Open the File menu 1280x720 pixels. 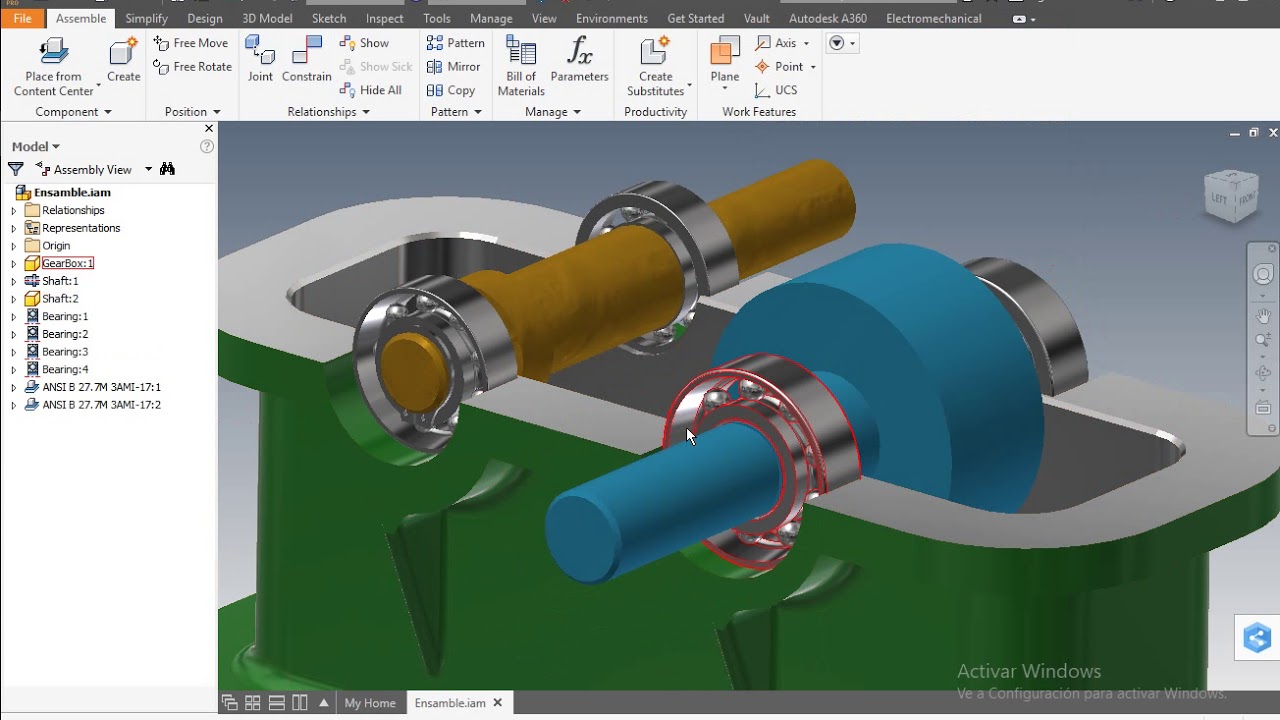22,18
